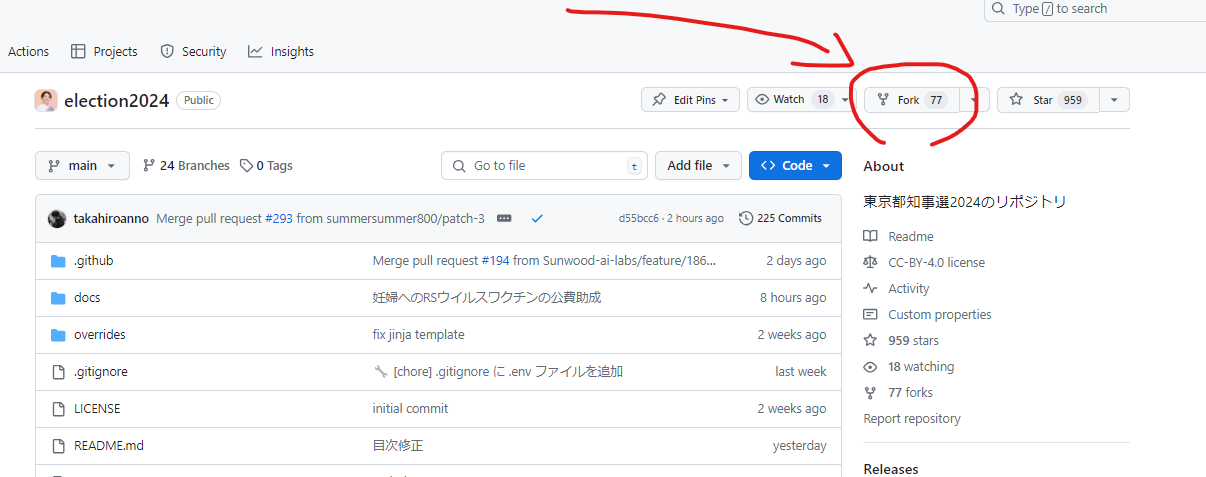Click the docs folder icon
Viewport: 1206px width, 477px height.
pyautogui.click(x=57, y=297)
